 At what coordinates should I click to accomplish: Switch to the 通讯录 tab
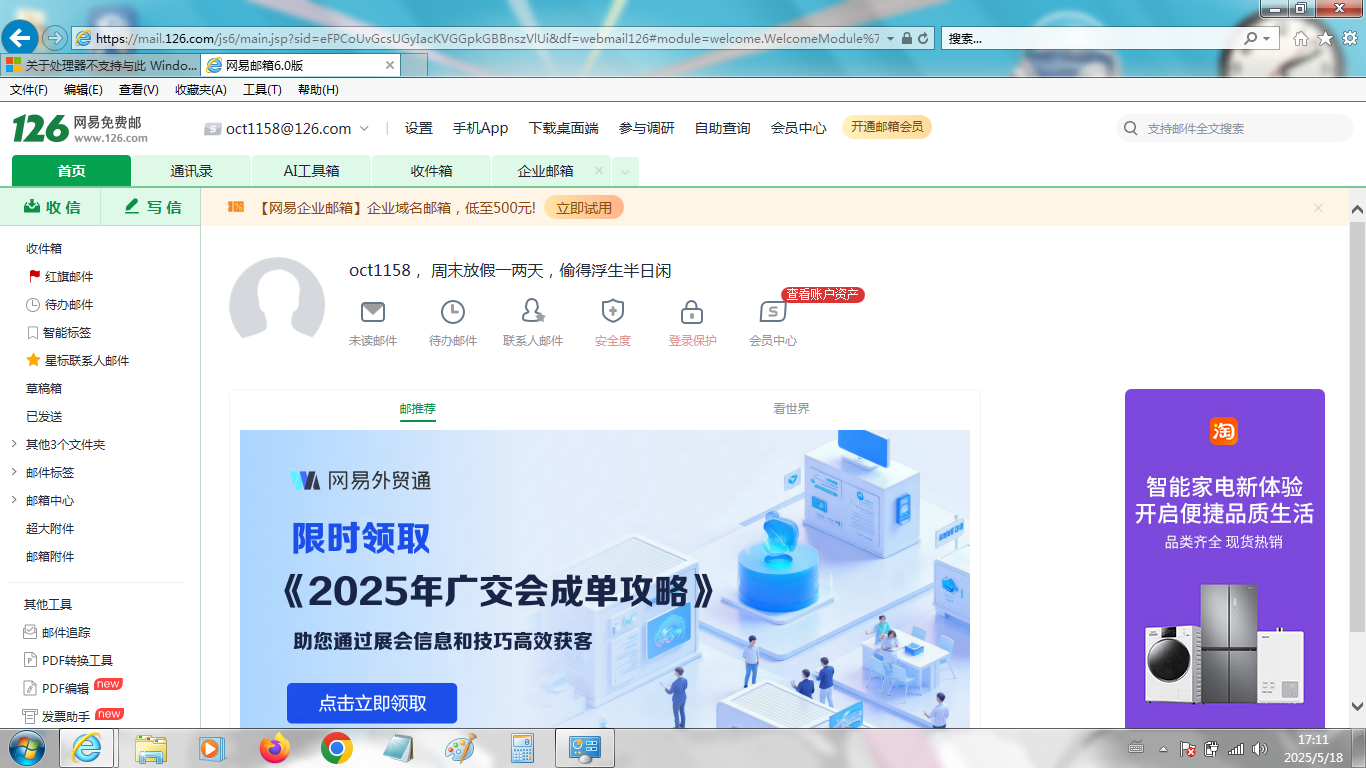point(191,171)
